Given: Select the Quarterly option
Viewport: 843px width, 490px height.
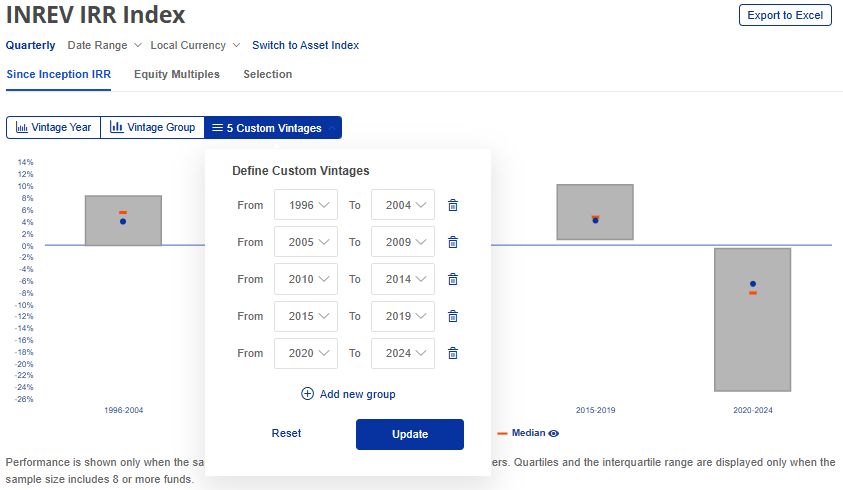Looking at the screenshot, I should coord(31,45).
